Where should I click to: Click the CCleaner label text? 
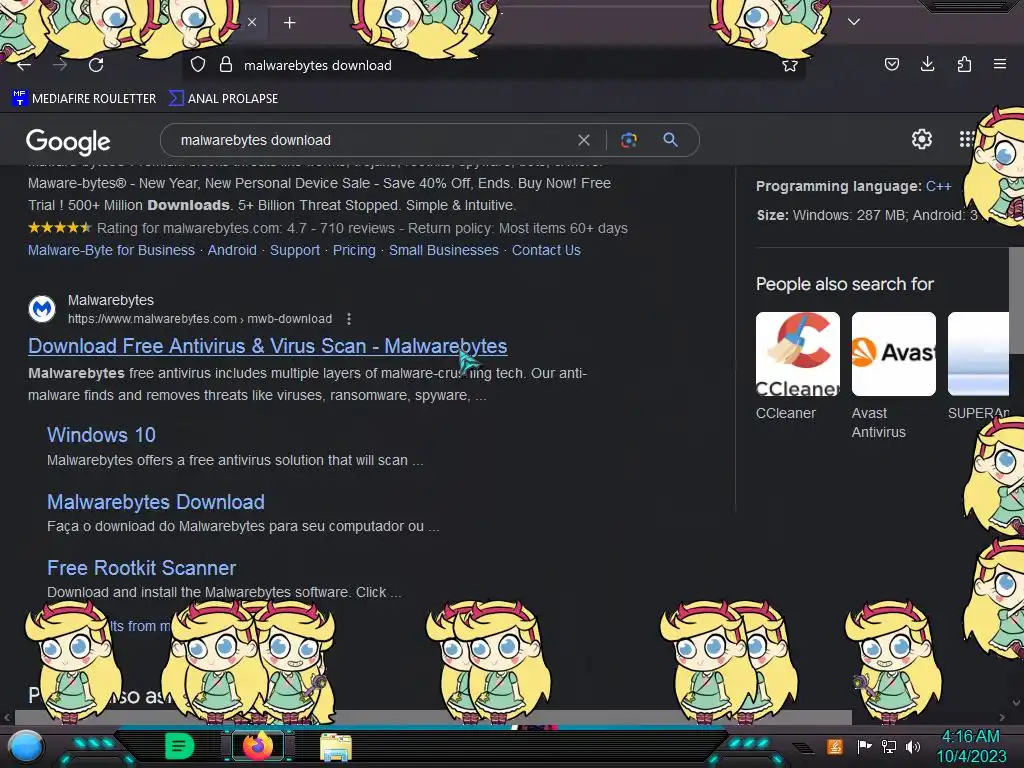(786, 413)
